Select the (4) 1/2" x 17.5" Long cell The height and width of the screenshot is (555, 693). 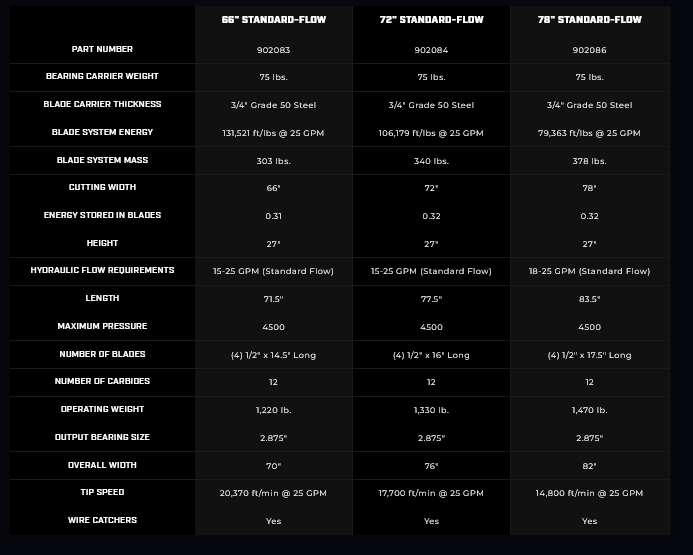(589, 355)
